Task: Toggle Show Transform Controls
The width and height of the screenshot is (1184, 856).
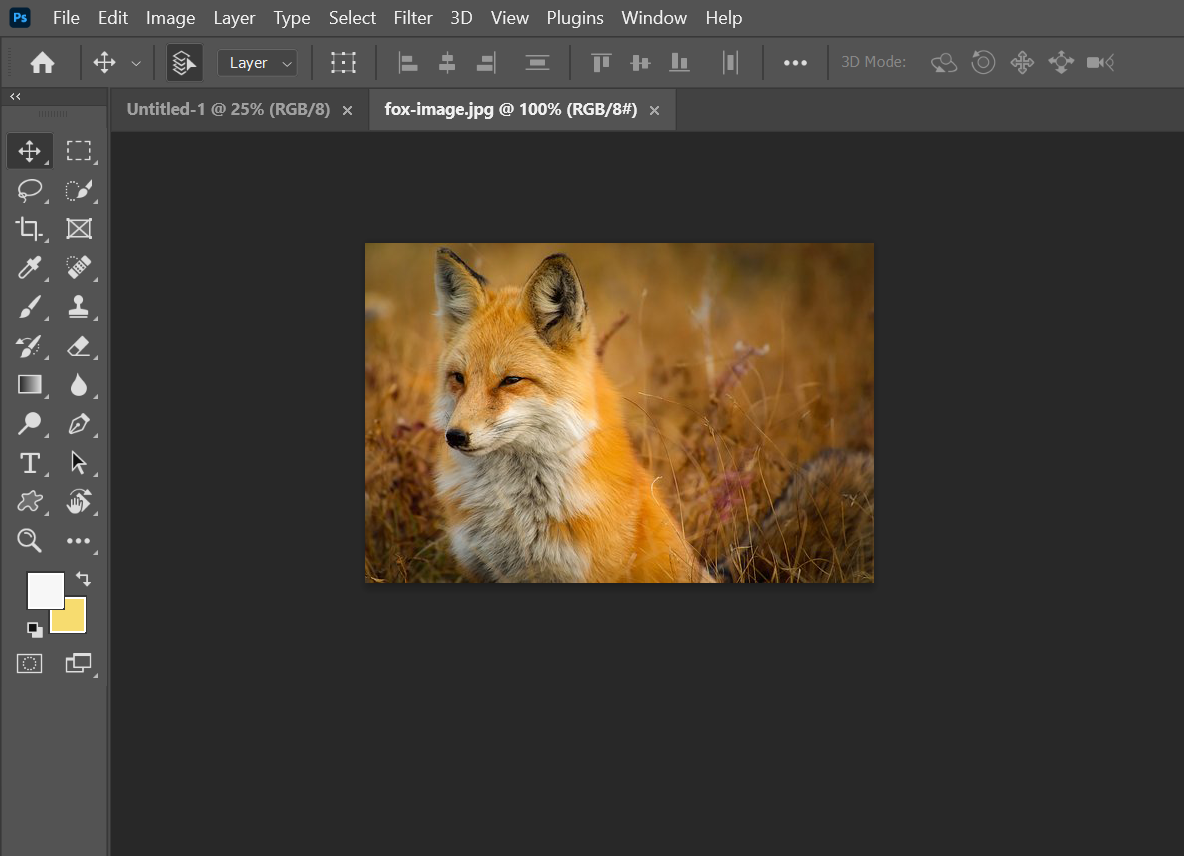Action: click(x=344, y=63)
